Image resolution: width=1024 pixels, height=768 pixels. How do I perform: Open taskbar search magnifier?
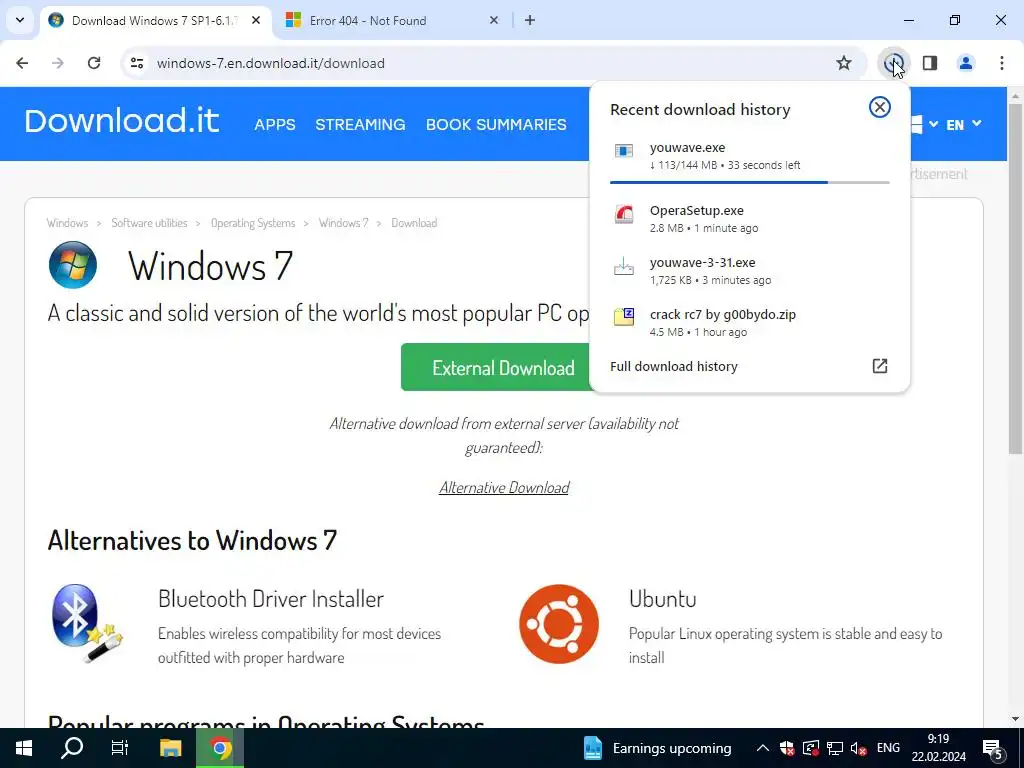tap(72, 748)
